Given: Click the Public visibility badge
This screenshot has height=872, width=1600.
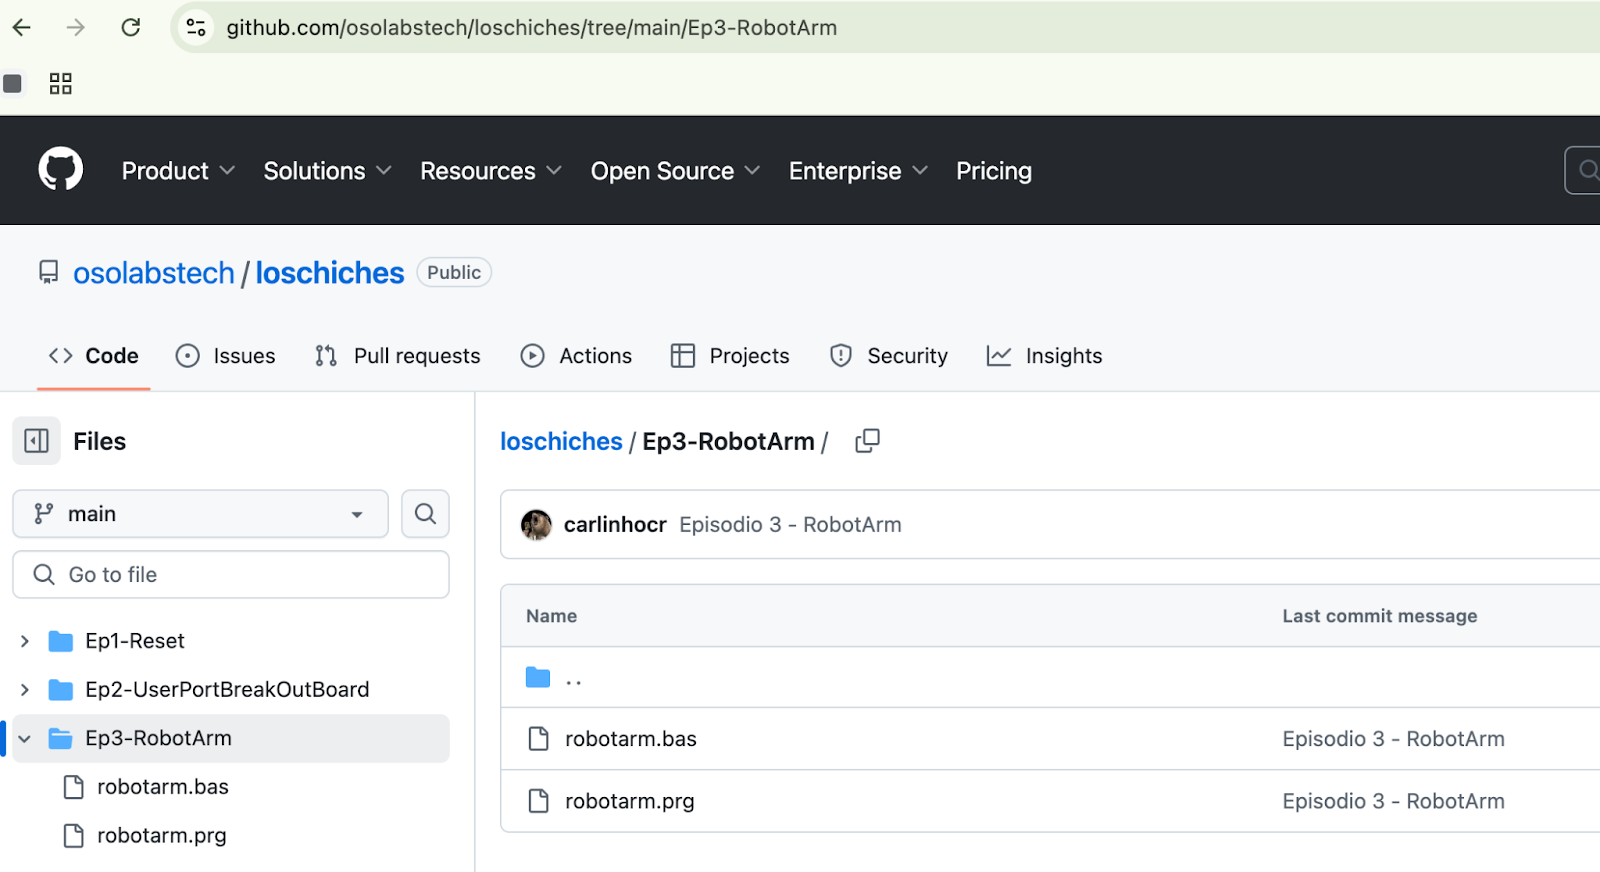Looking at the screenshot, I should tap(454, 273).
